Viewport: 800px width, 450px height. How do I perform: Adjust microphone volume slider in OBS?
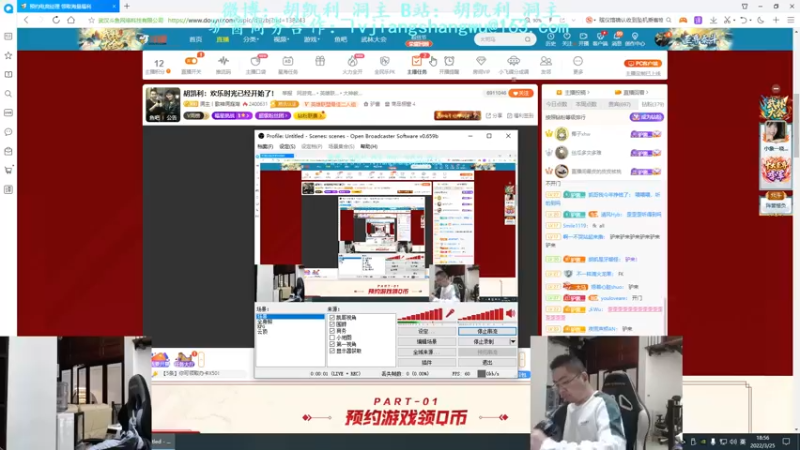tap(420, 314)
